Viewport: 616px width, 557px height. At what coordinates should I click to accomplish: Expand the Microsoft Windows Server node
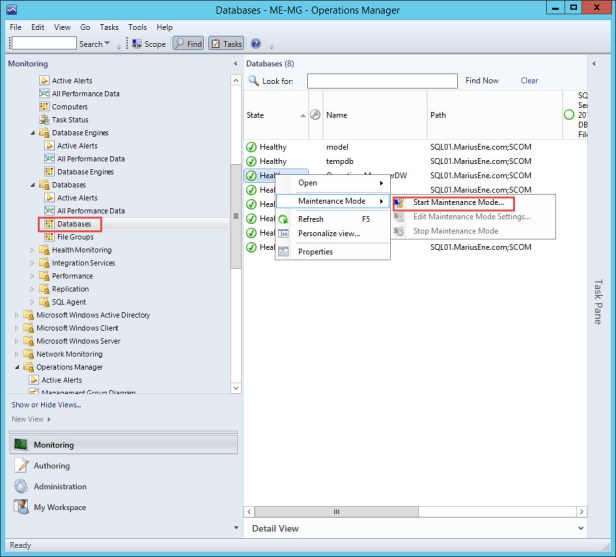17,341
